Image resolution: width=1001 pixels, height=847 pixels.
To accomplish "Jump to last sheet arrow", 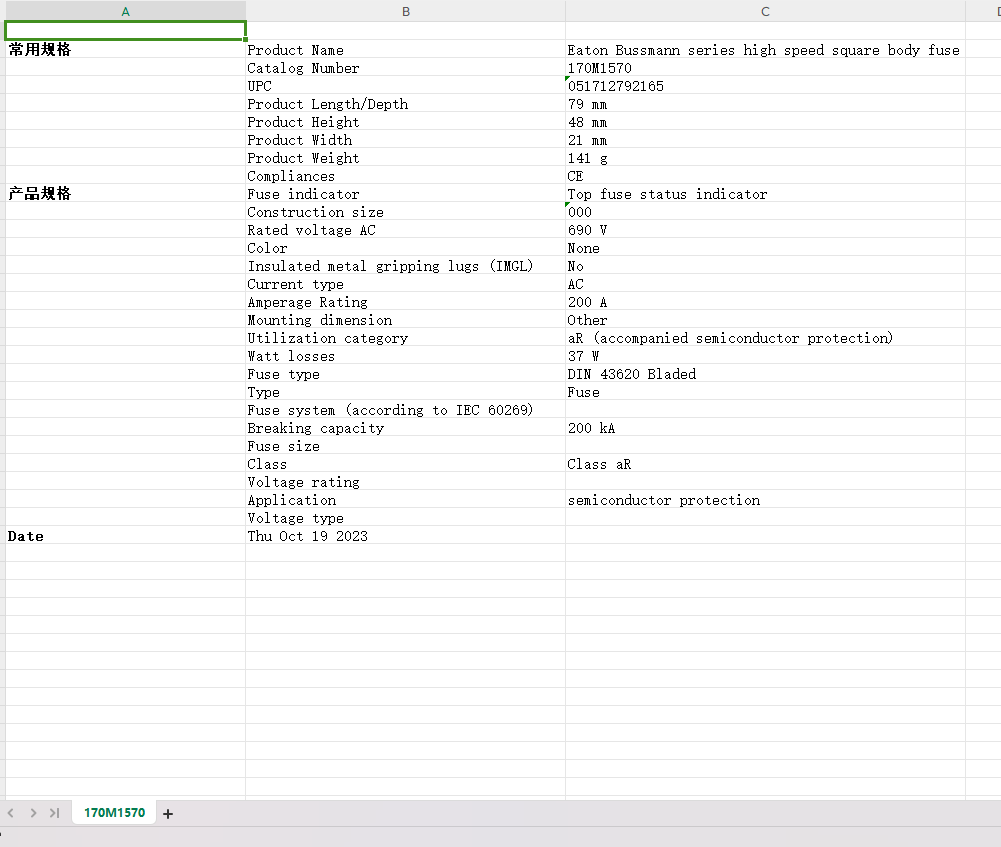I will click(55, 813).
